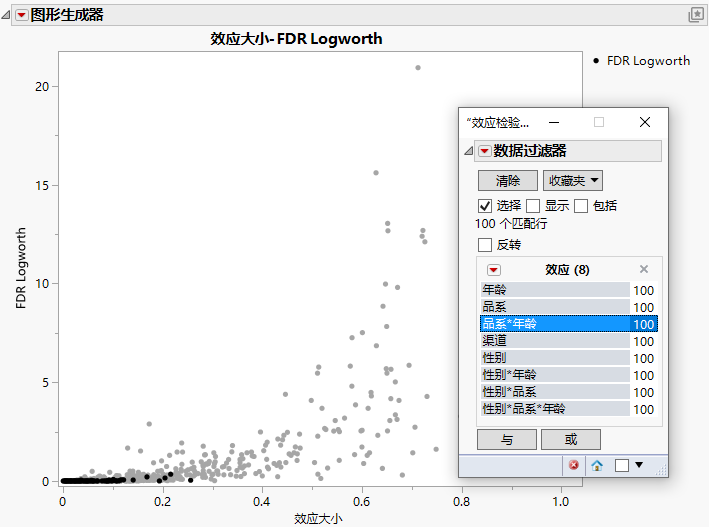The image size is (709, 527).
Task: Select 渠道 in the 效应 filter list
Action: pos(568,341)
